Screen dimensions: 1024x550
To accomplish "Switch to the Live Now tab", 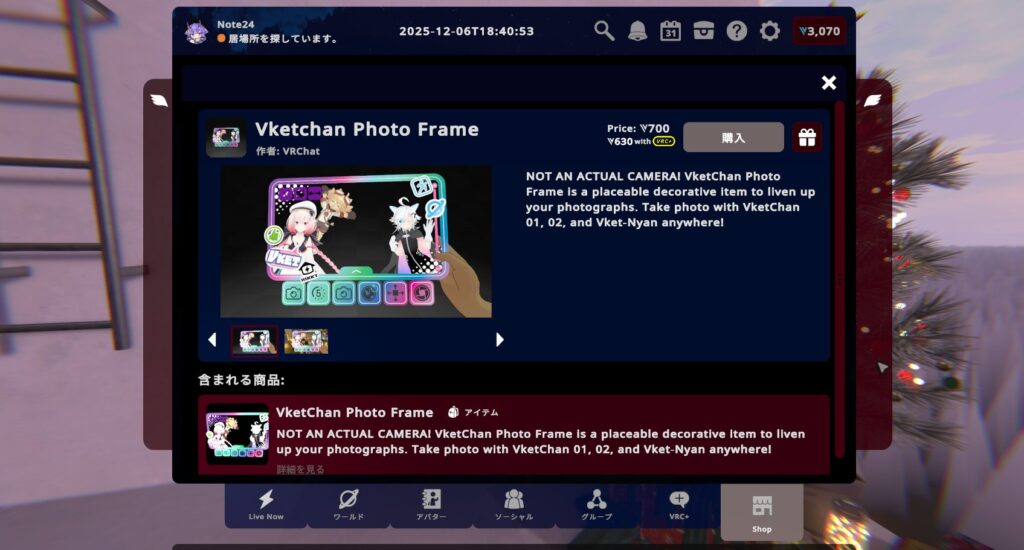I will (266, 506).
